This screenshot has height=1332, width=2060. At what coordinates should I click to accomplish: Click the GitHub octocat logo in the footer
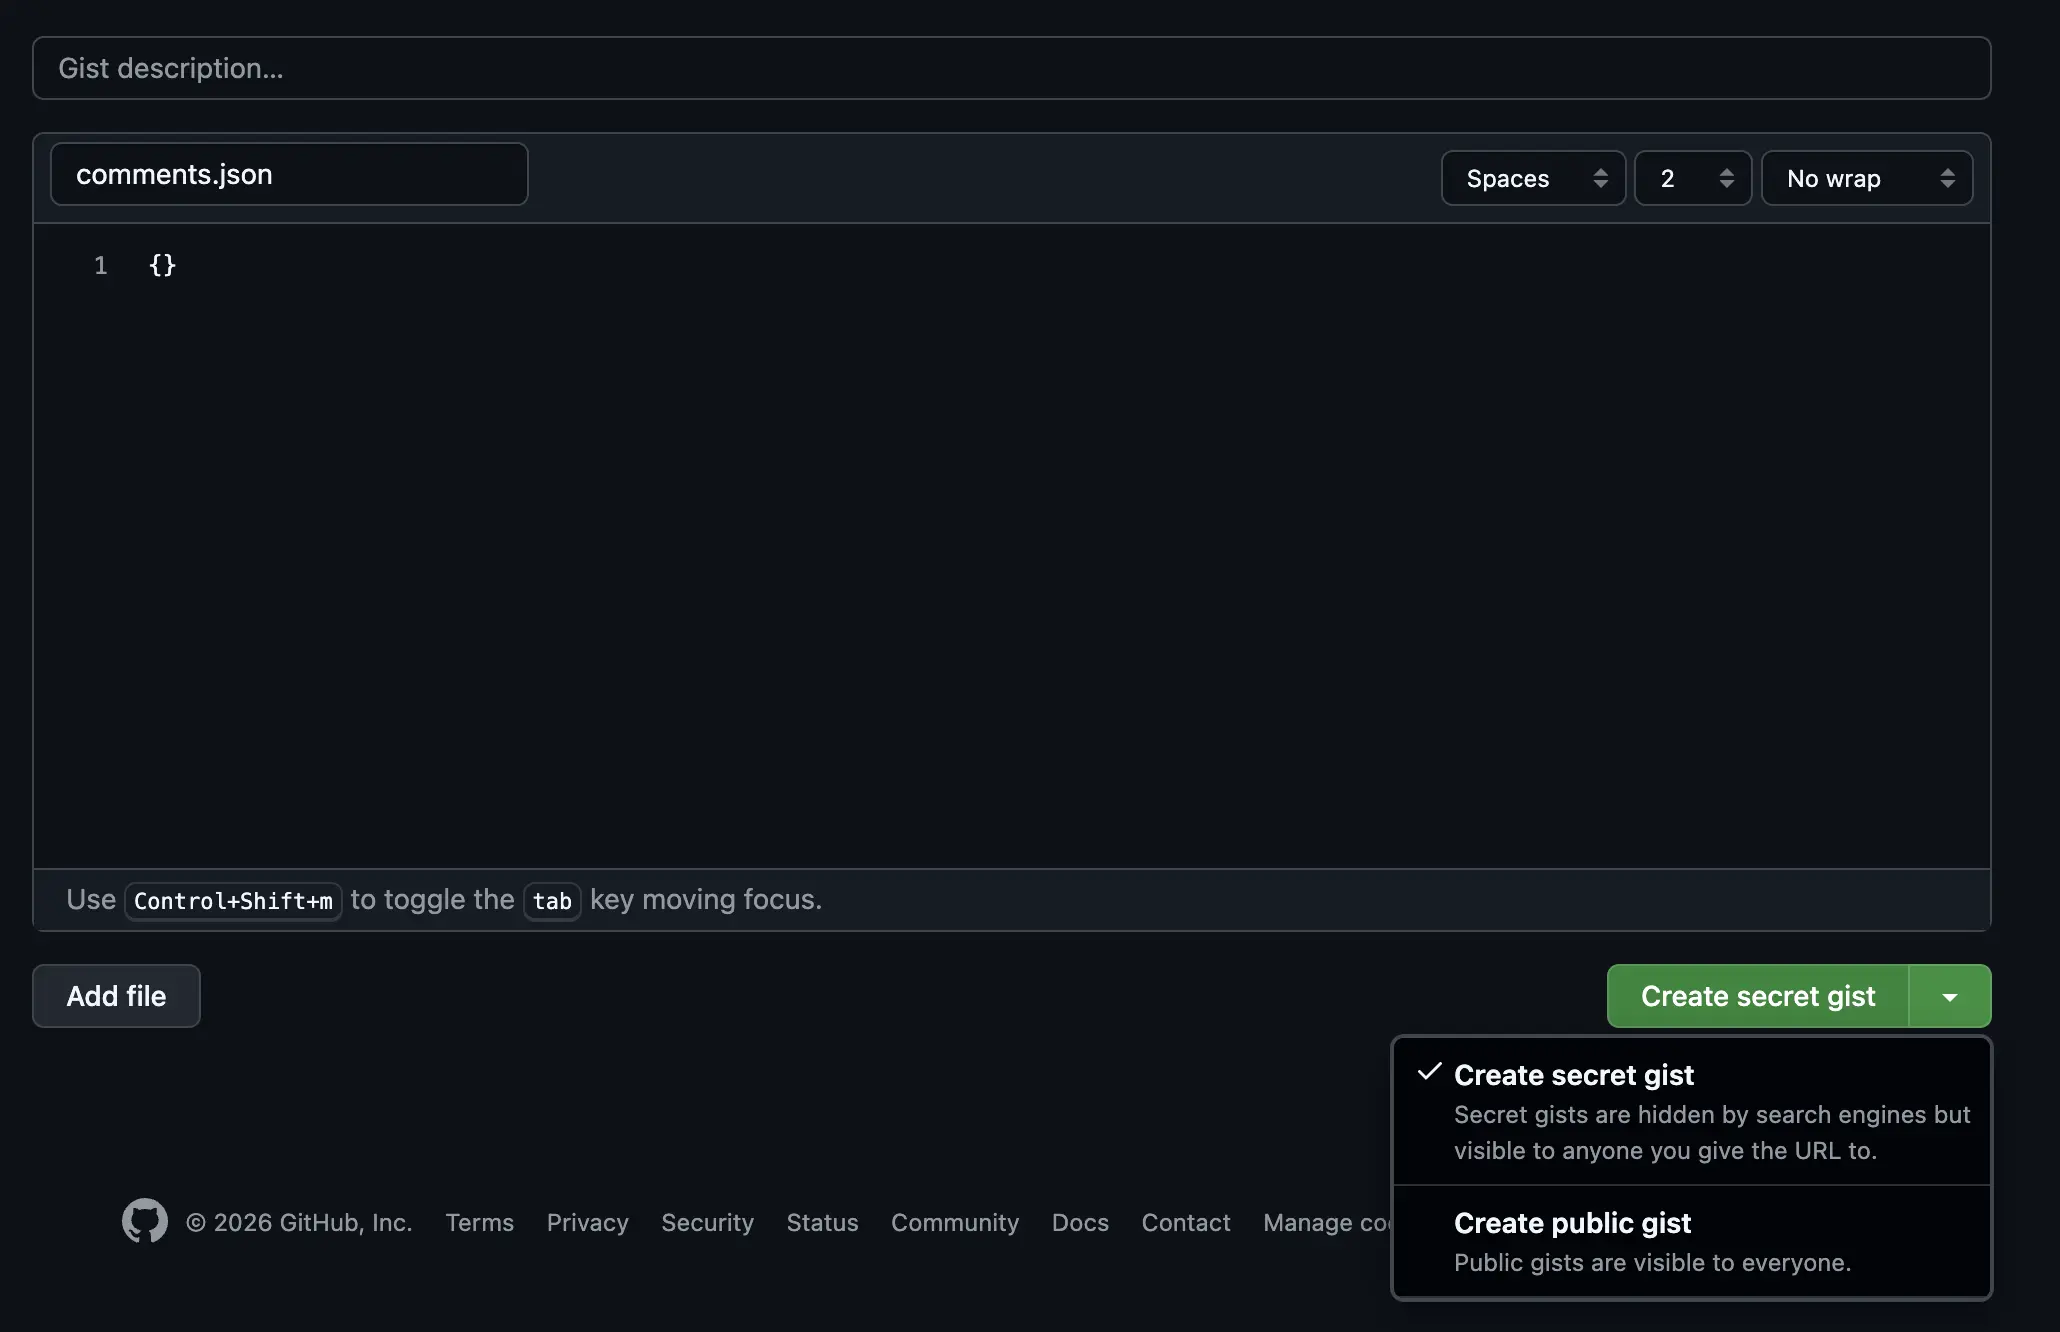[144, 1221]
